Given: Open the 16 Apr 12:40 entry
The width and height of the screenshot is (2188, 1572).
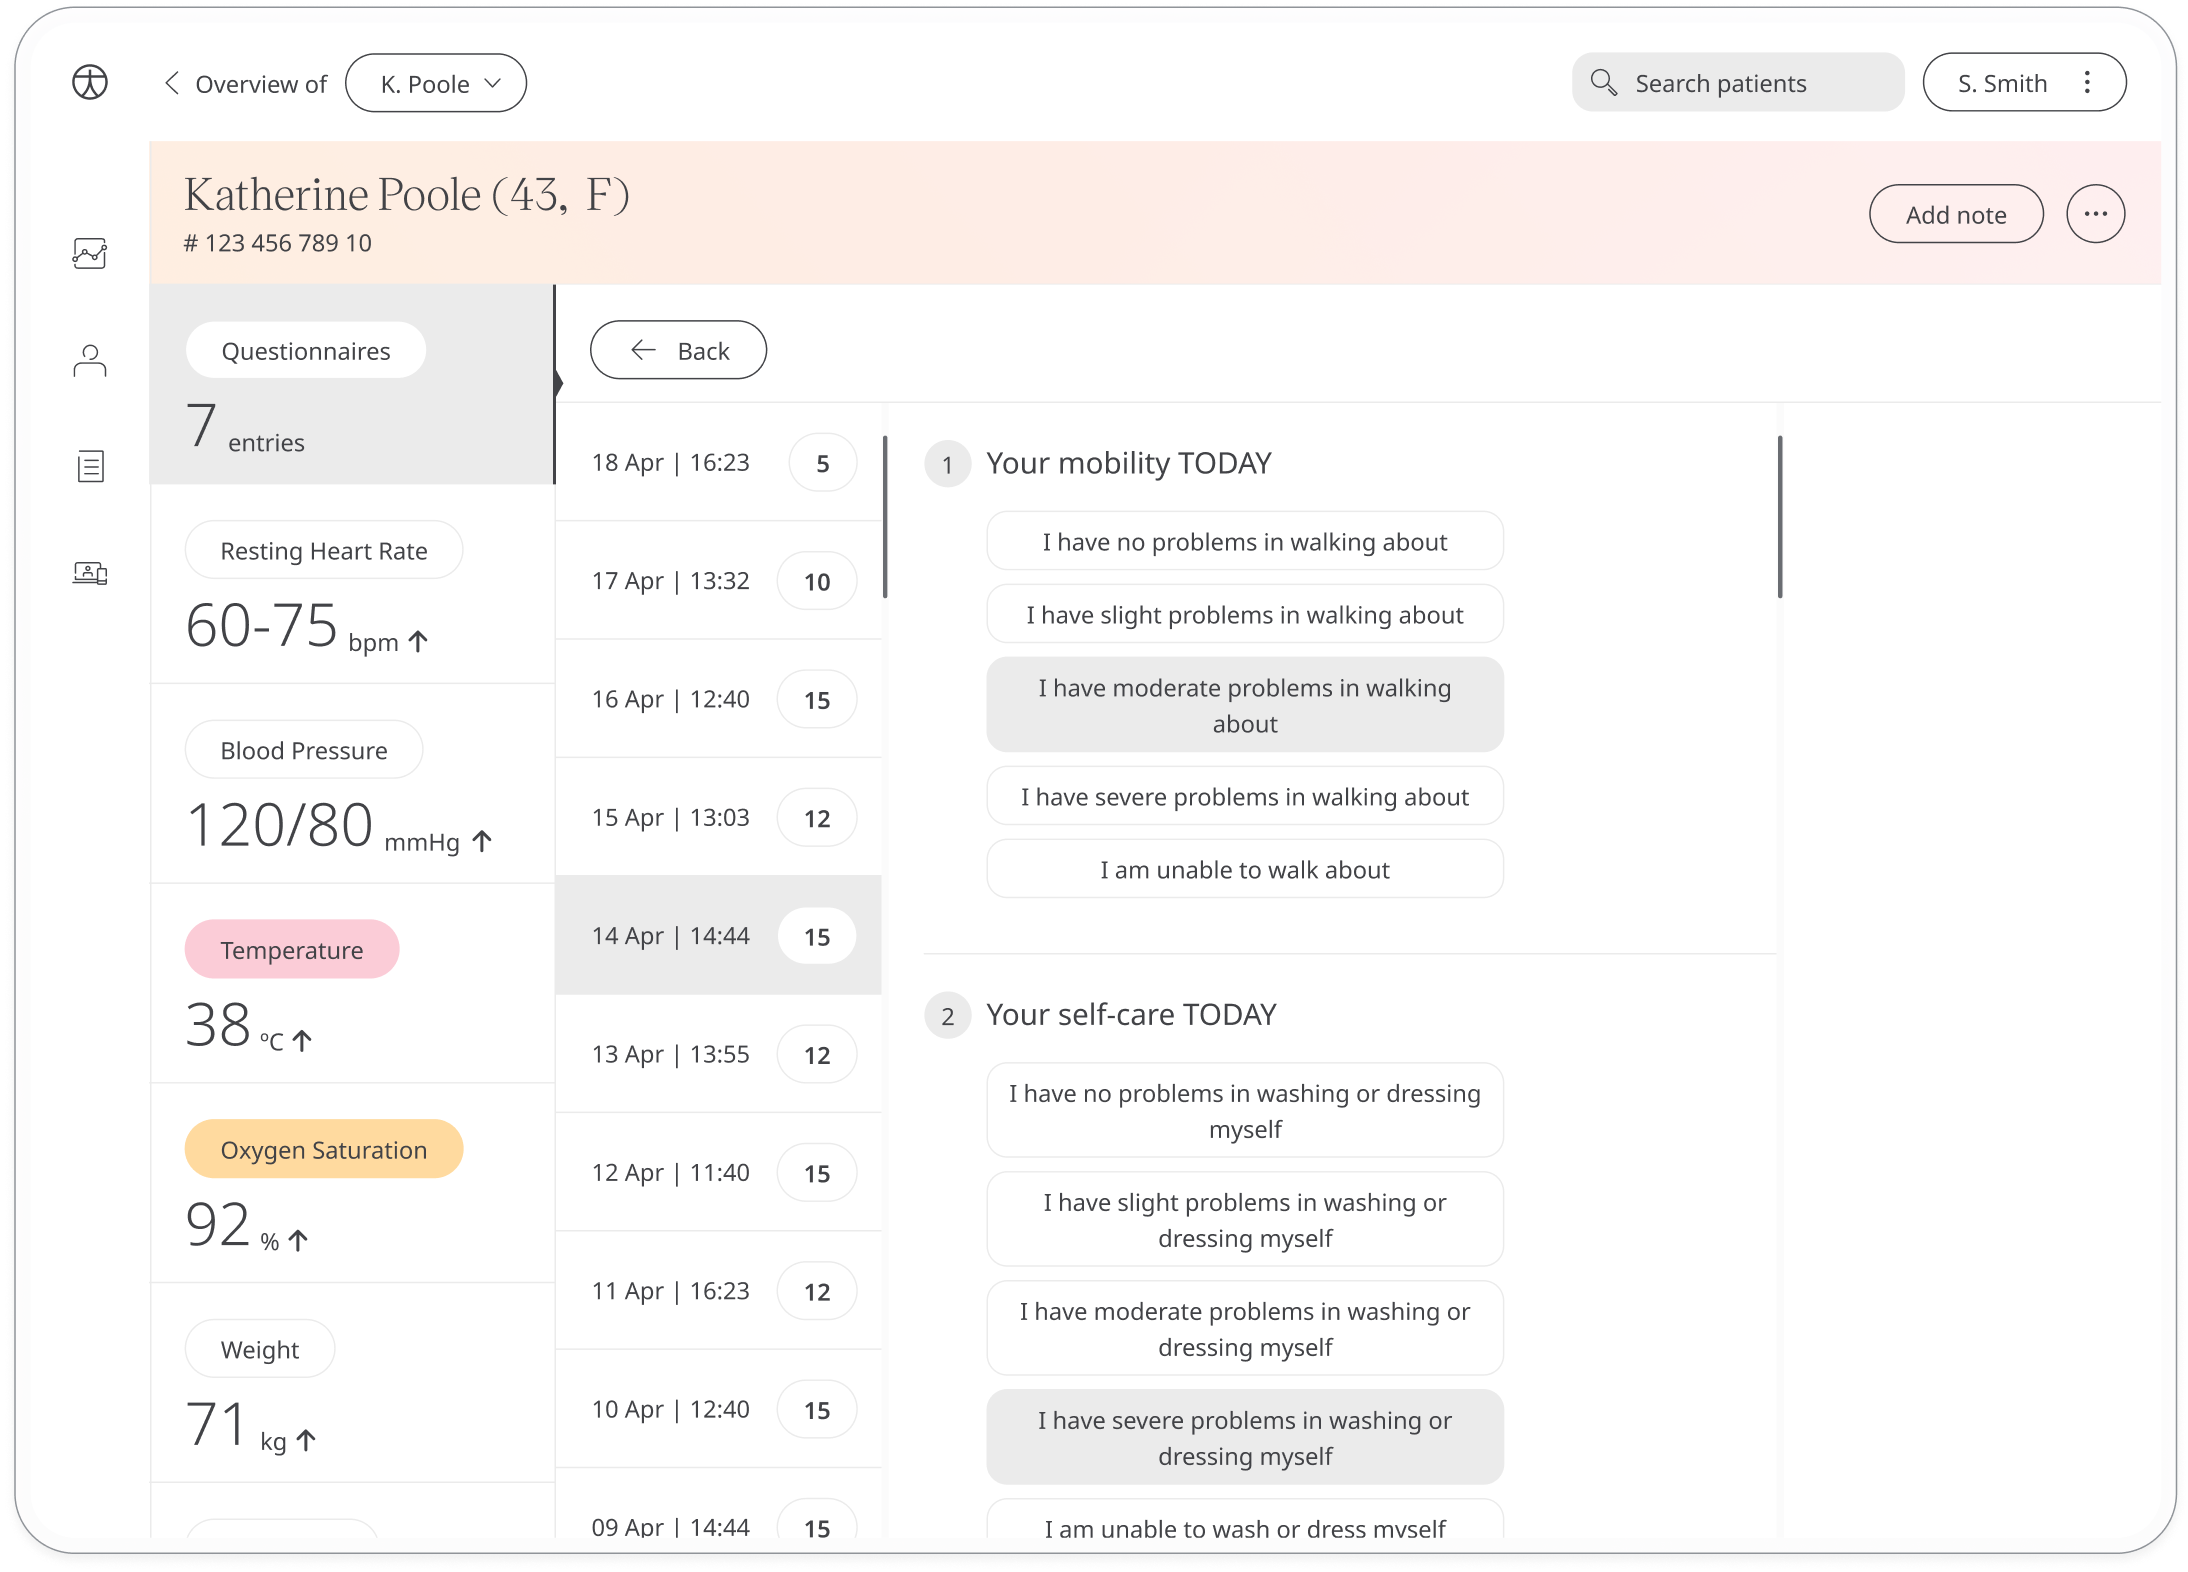Looking at the screenshot, I should (x=718, y=699).
